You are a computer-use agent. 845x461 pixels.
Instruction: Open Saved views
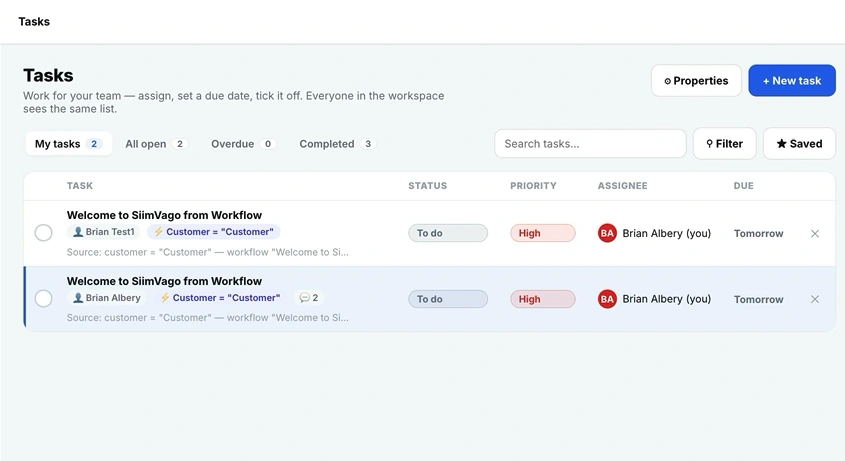pos(799,143)
